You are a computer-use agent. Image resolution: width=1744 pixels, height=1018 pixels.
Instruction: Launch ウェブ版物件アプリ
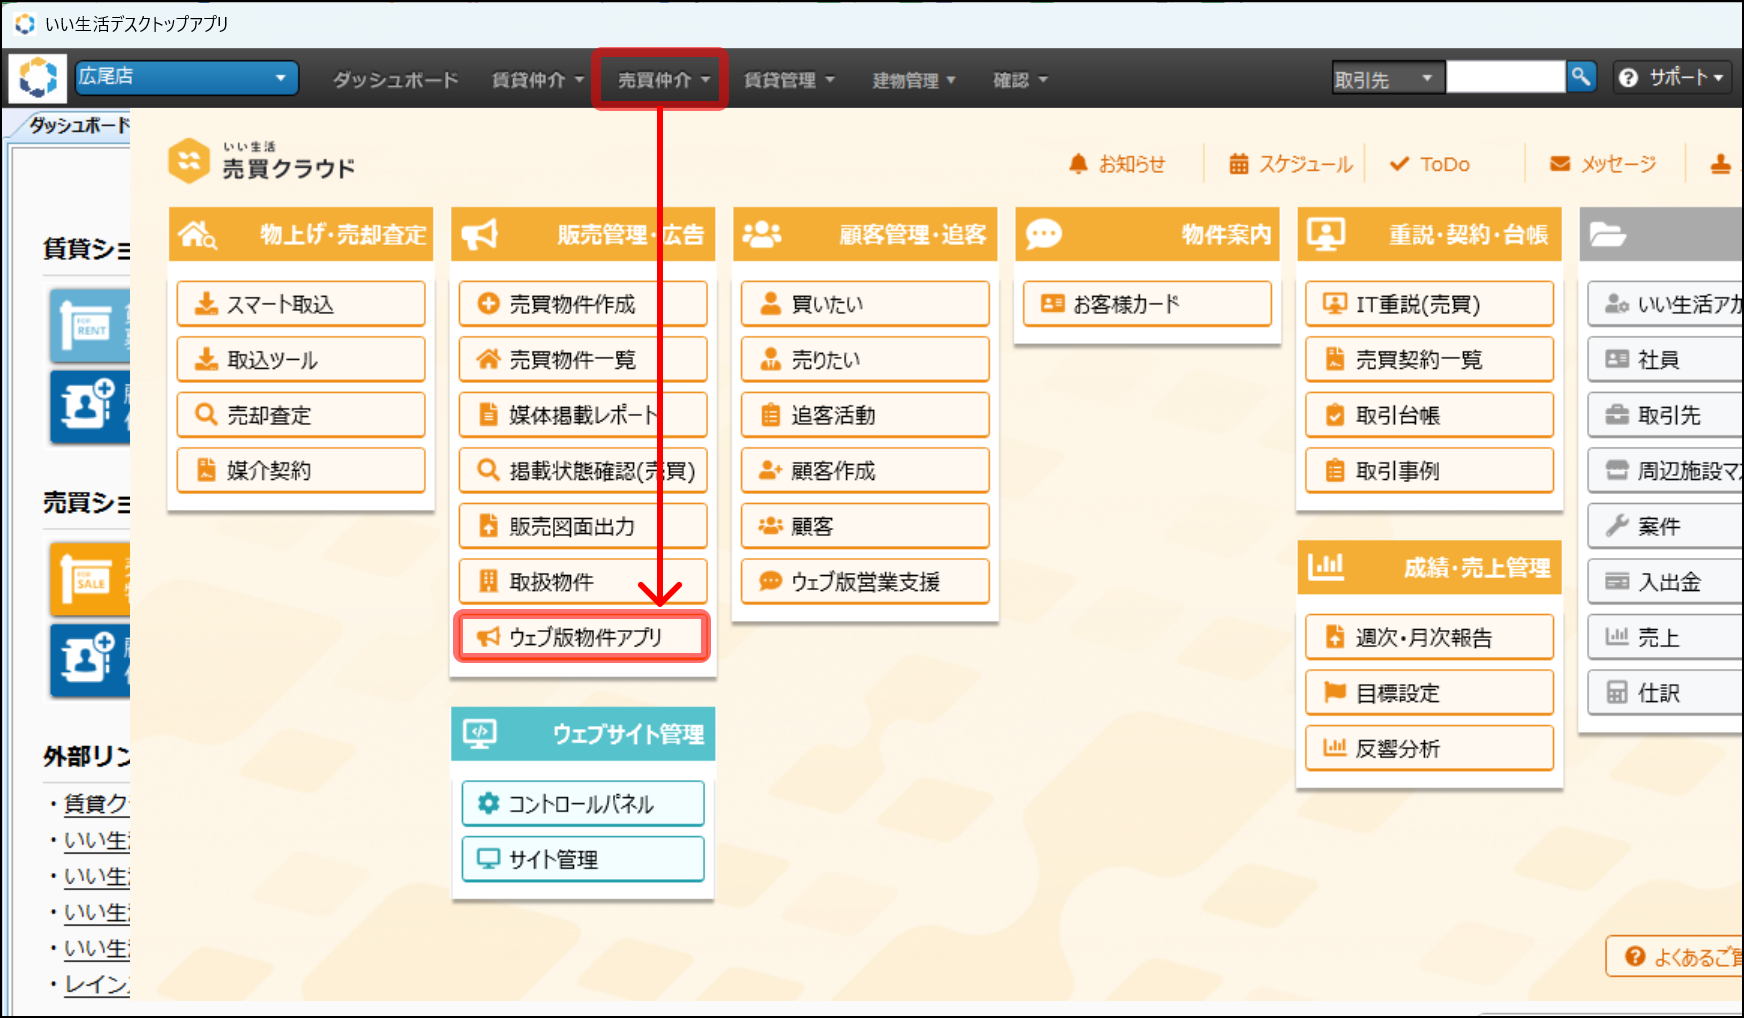click(583, 637)
